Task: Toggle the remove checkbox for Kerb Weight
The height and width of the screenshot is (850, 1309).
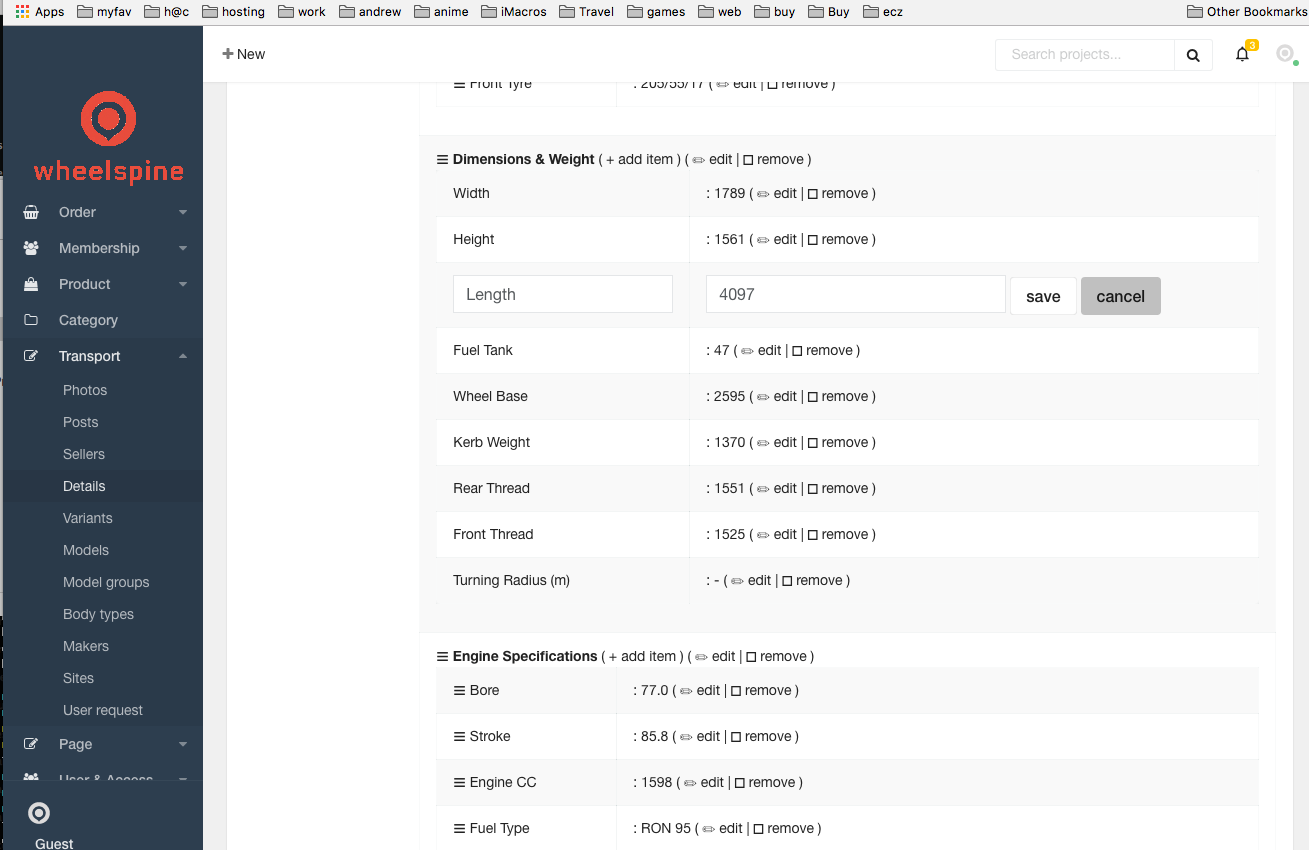Action: pos(813,443)
